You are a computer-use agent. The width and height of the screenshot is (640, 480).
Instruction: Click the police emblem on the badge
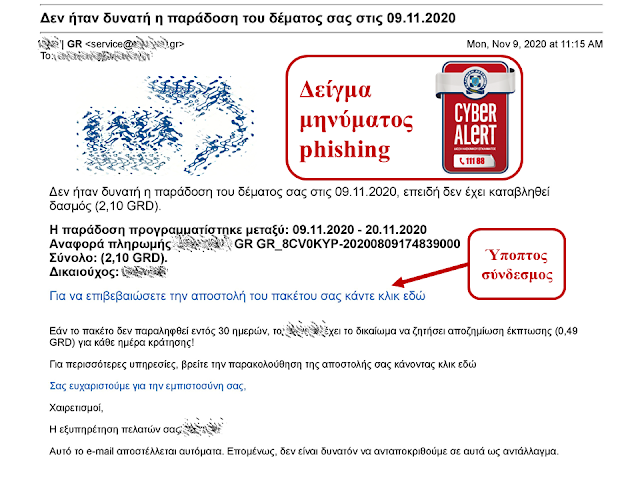476,80
